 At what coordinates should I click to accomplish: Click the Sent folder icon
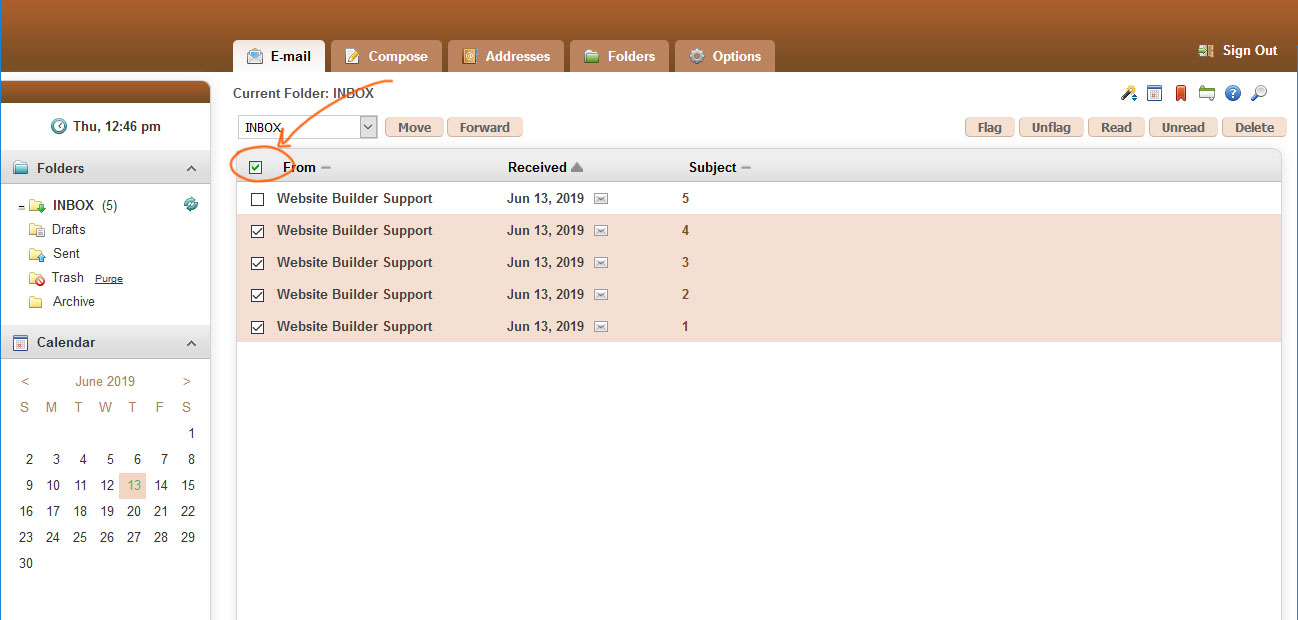[x=37, y=254]
